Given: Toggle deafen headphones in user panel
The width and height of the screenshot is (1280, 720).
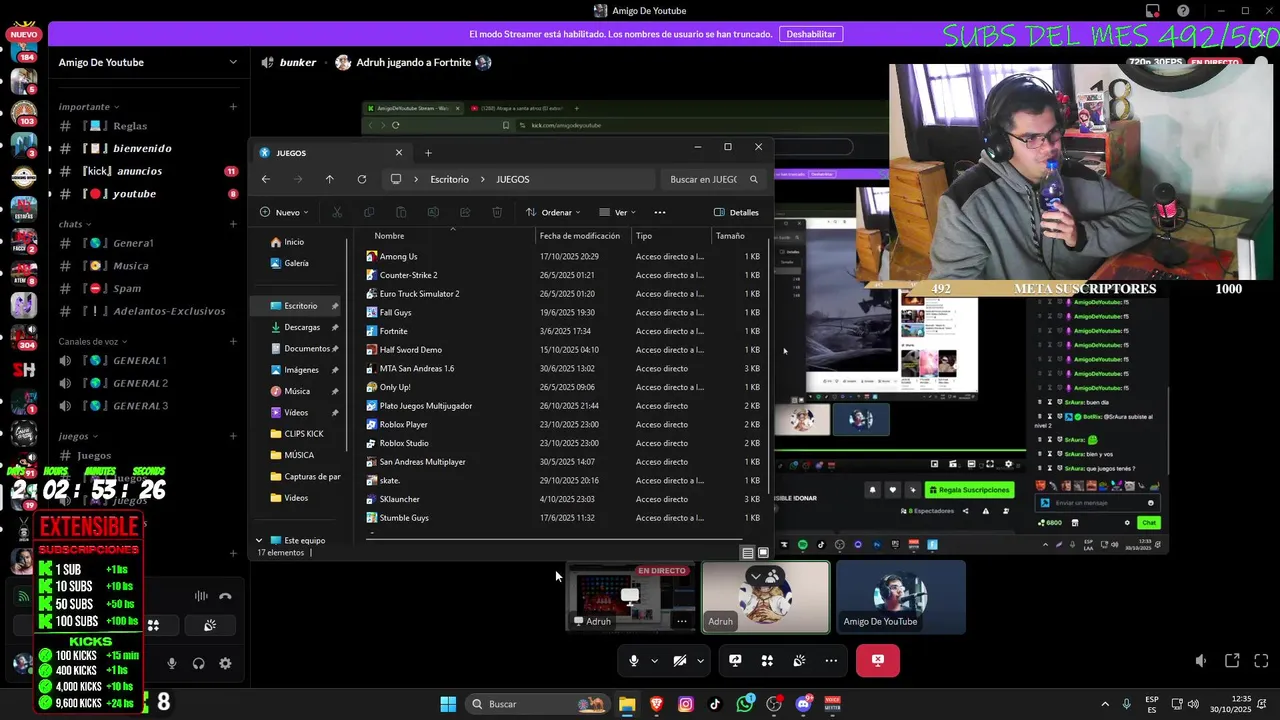Looking at the screenshot, I should click(x=198, y=663).
